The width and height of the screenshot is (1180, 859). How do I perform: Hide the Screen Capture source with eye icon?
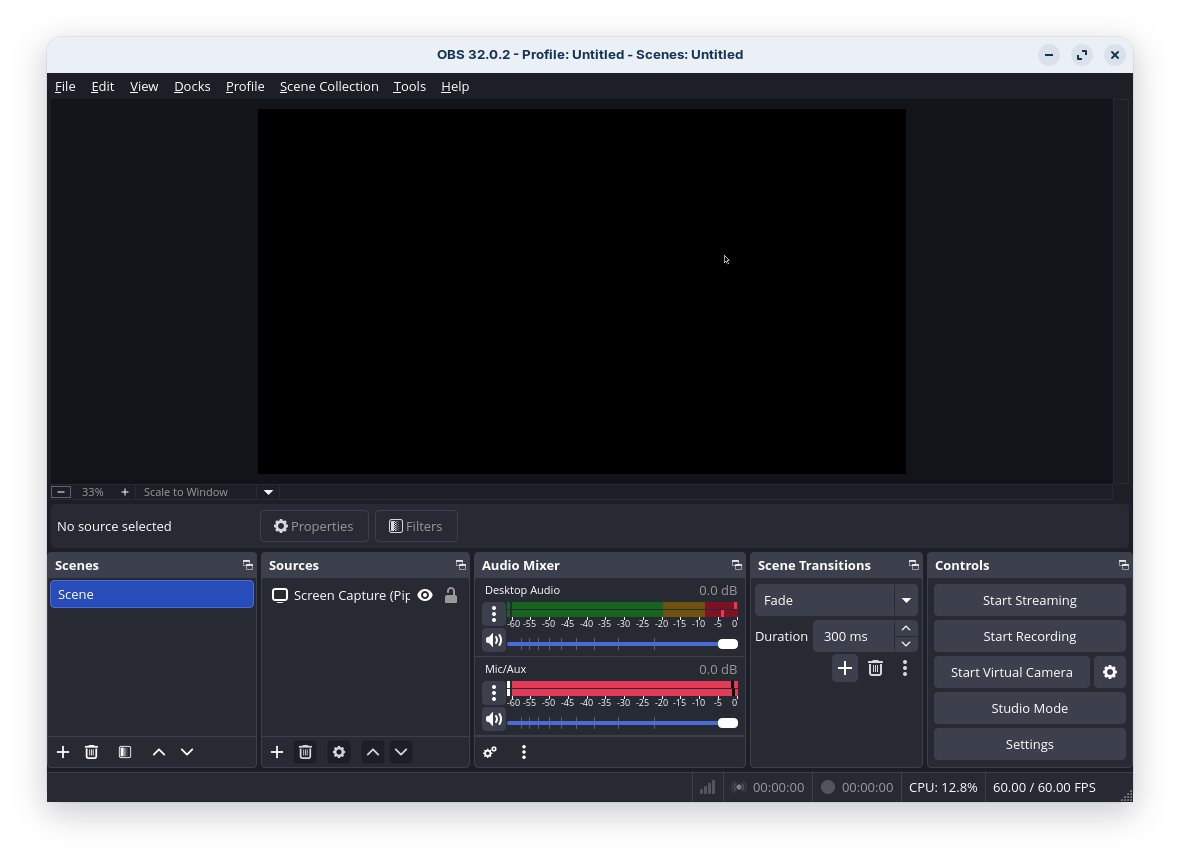coord(425,595)
